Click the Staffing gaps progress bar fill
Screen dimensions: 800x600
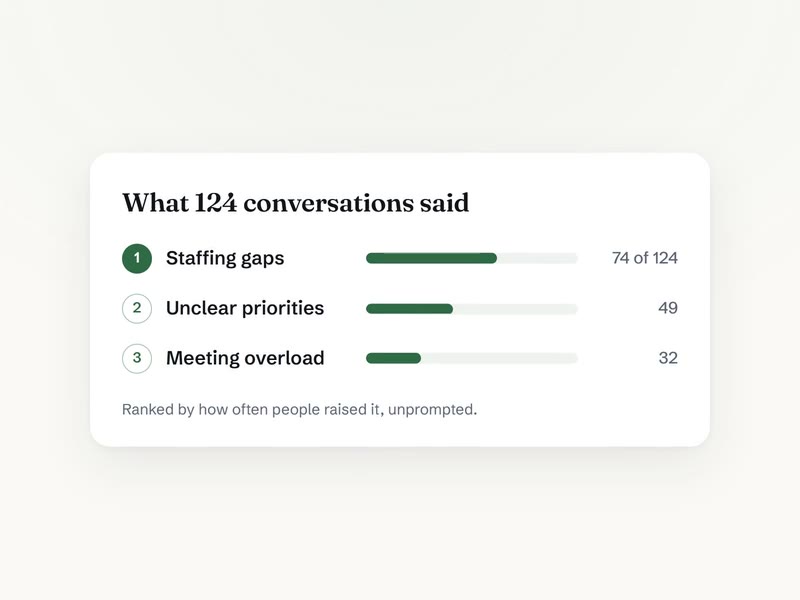tap(431, 258)
